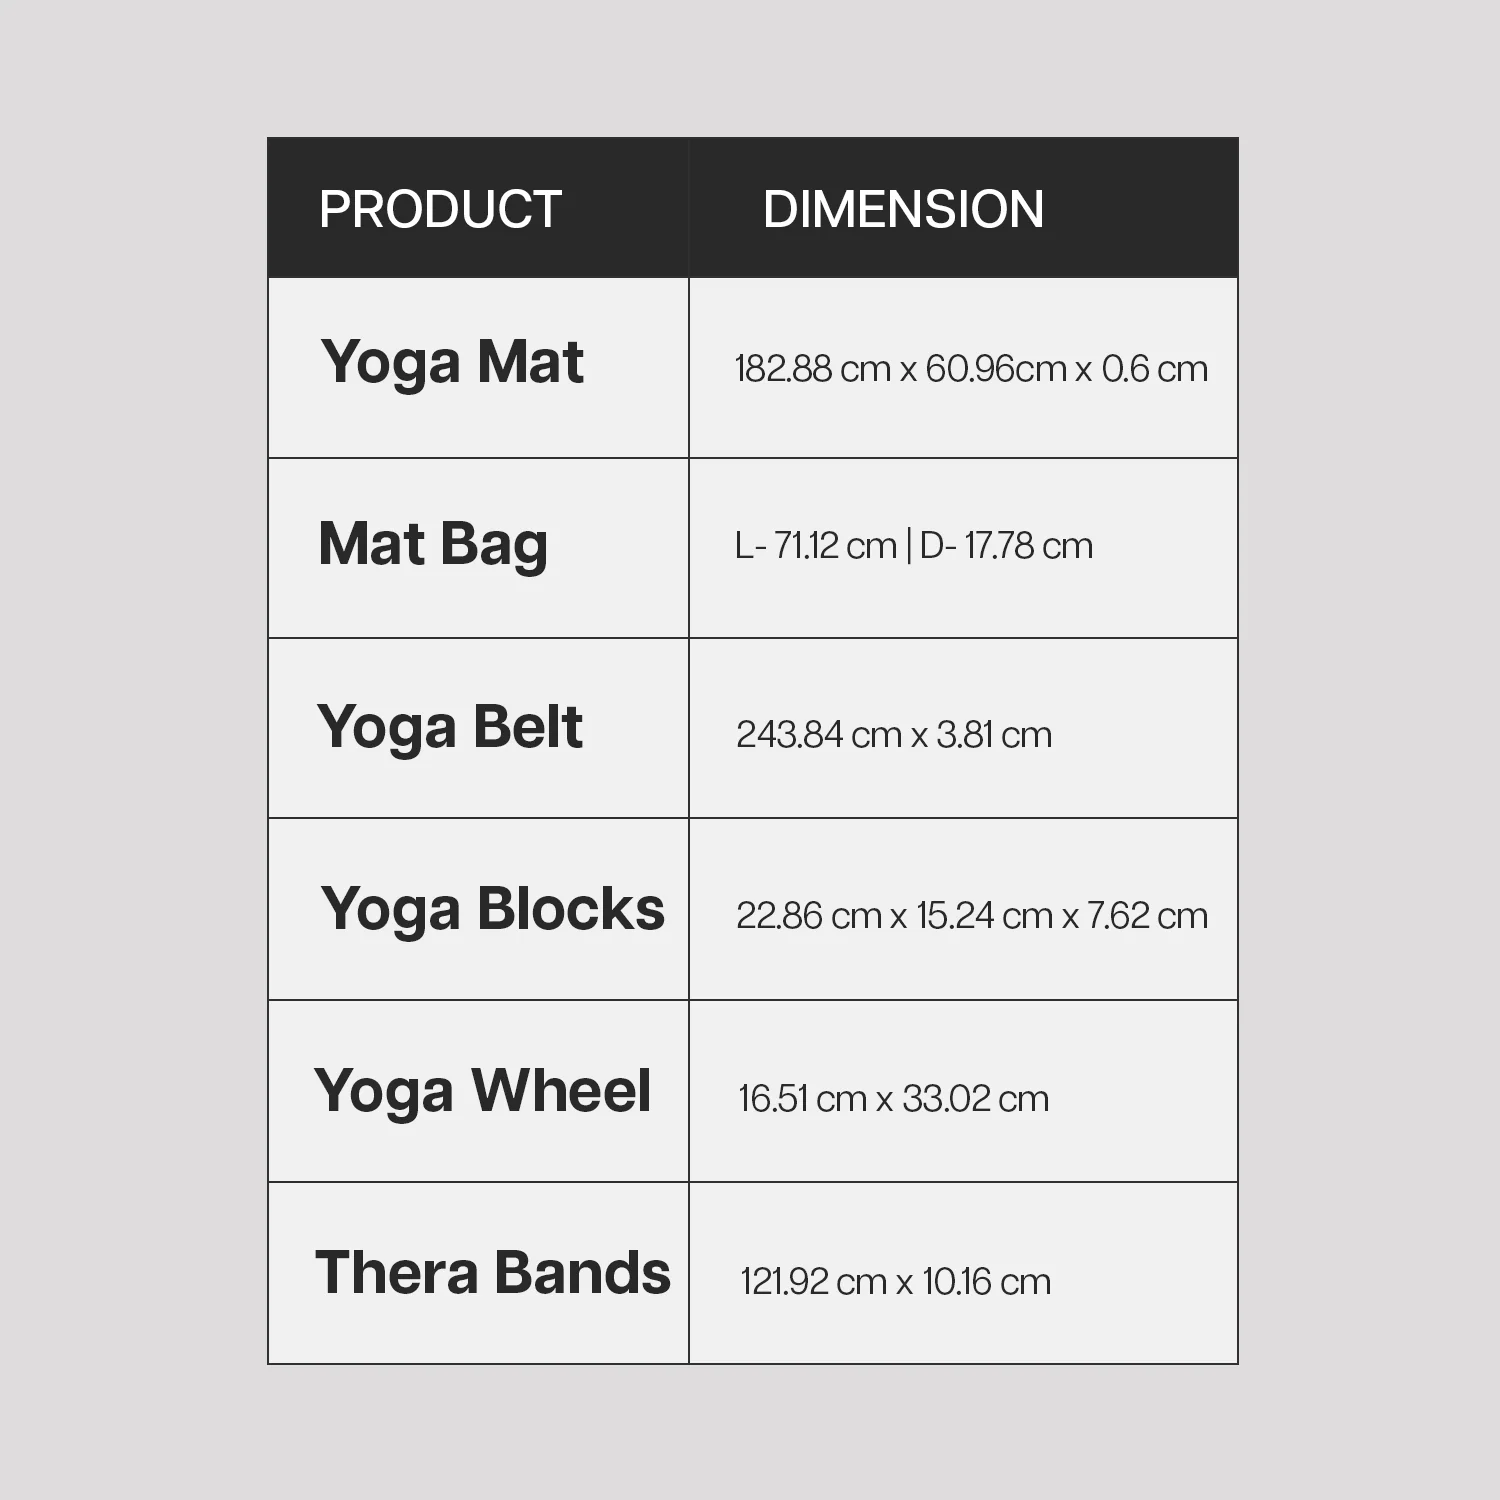Screen dimensions: 1500x1500
Task: Click the Yoga Blocks dimension cell
Action: pyautogui.click(x=971, y=916)
